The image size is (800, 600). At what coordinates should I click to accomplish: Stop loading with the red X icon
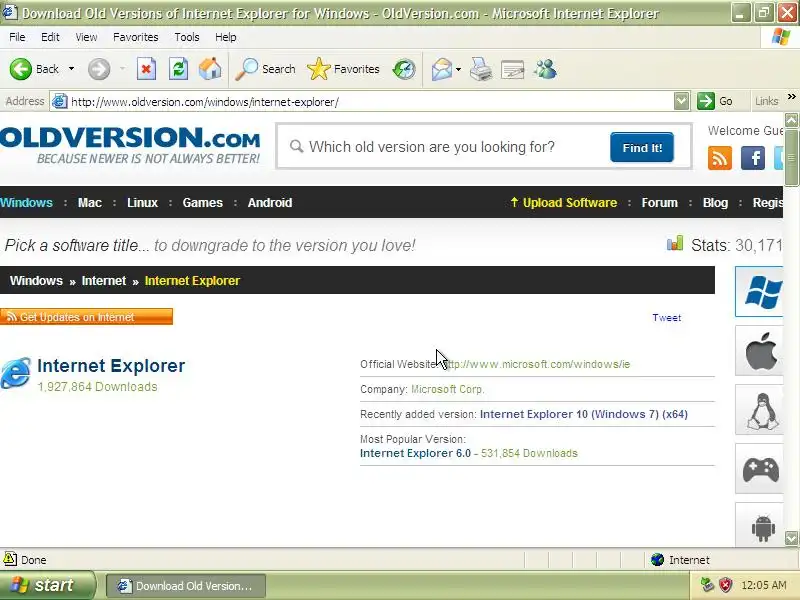coord(146,69)
